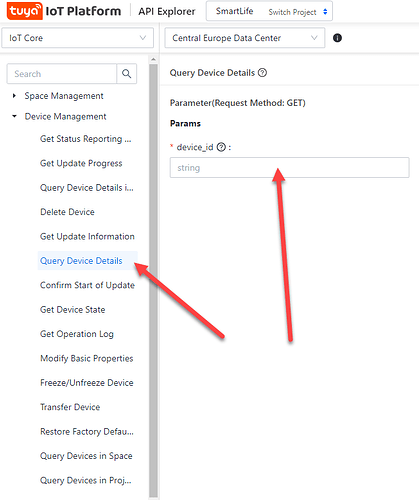Collapse the Device Management tree node

tap(14, 116)
